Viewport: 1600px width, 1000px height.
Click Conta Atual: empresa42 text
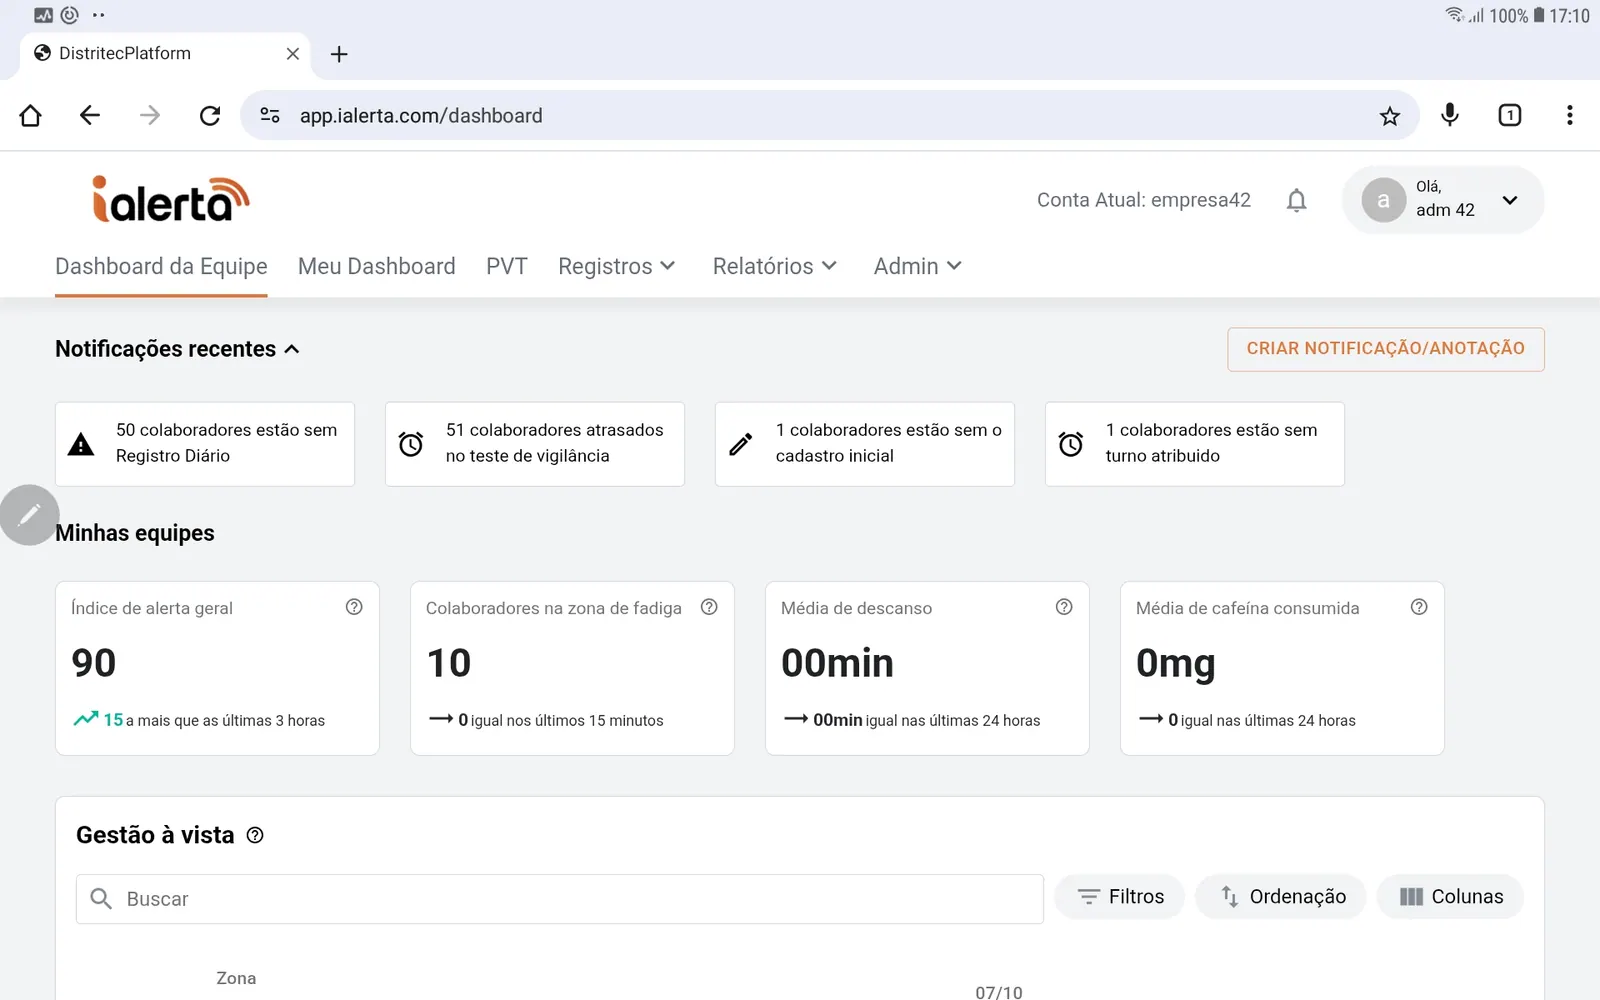pos(1144,200)
